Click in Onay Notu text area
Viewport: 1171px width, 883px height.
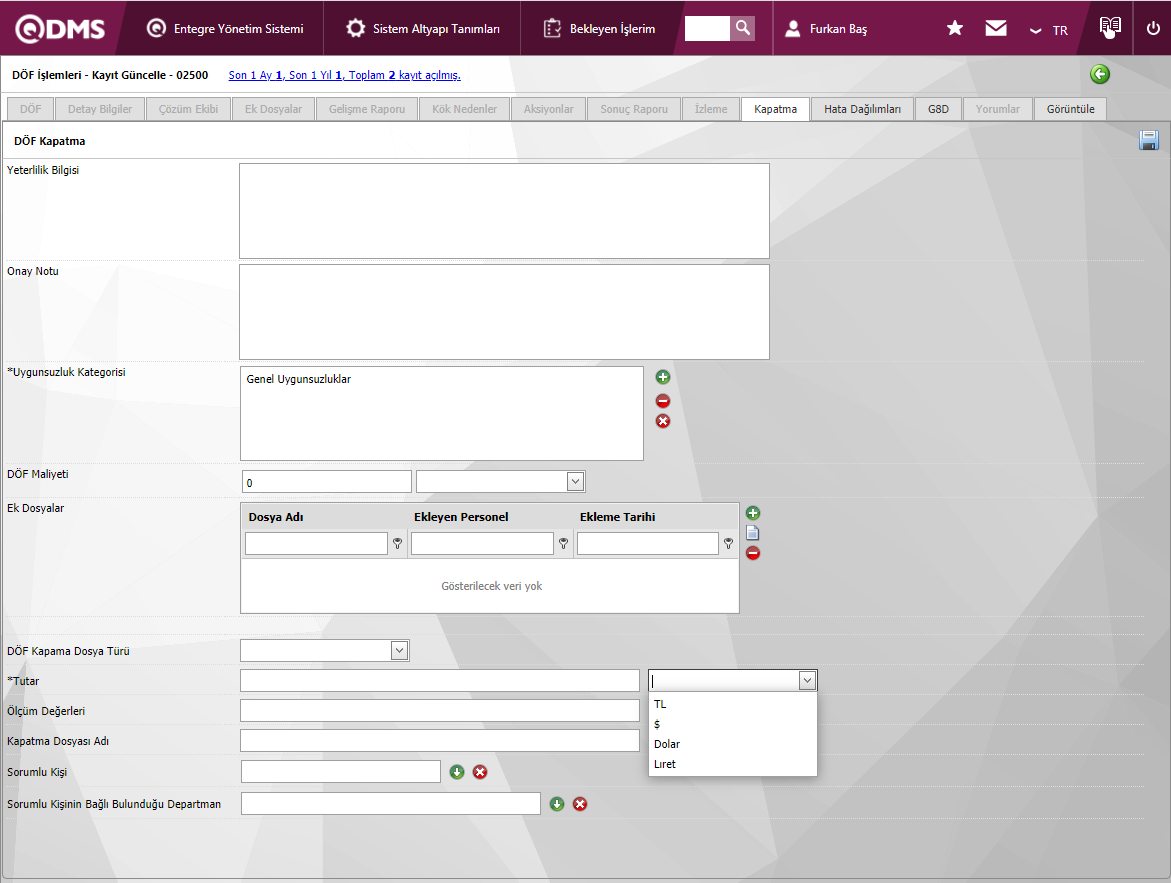click(x=504, y=312)
